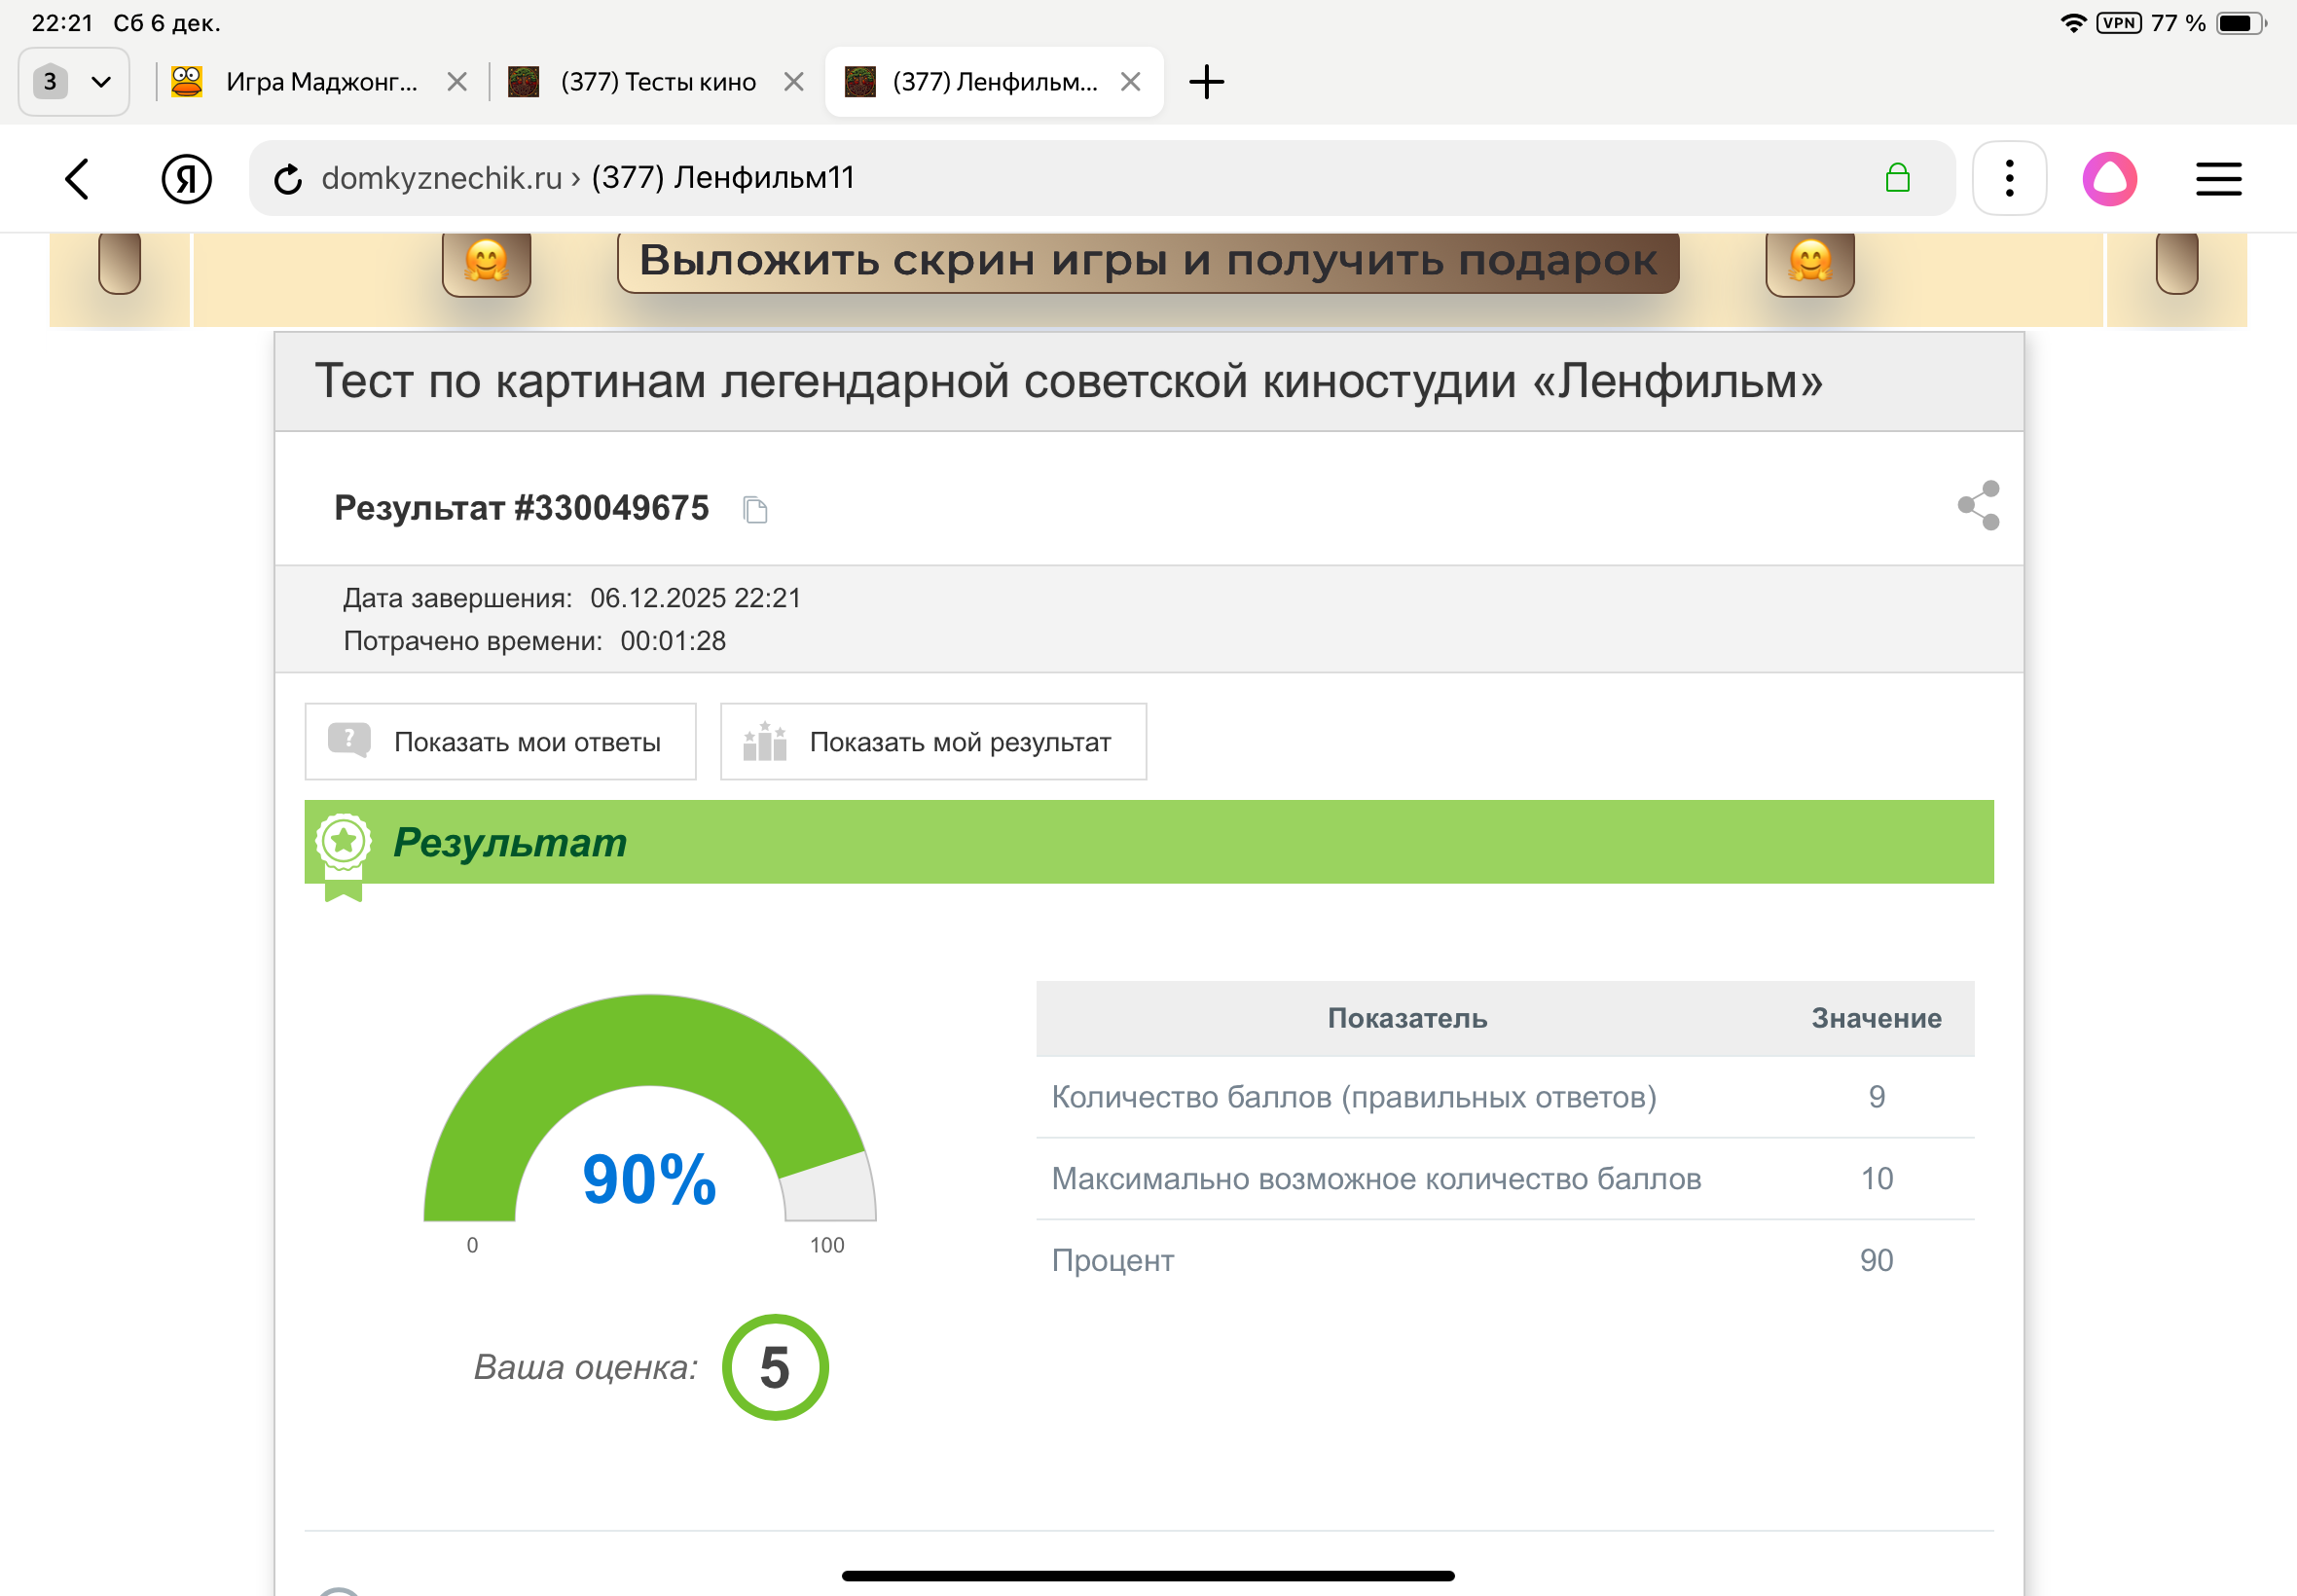Open the Yandex home icon
The width and height of the screenshot is (2297, 1596).
(186, 179)
